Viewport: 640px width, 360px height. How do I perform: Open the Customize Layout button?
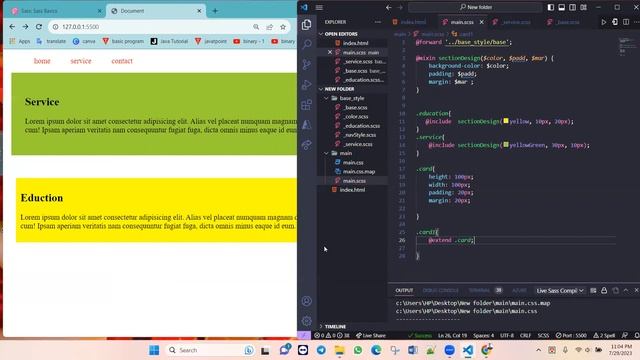(x=584, y=7)
